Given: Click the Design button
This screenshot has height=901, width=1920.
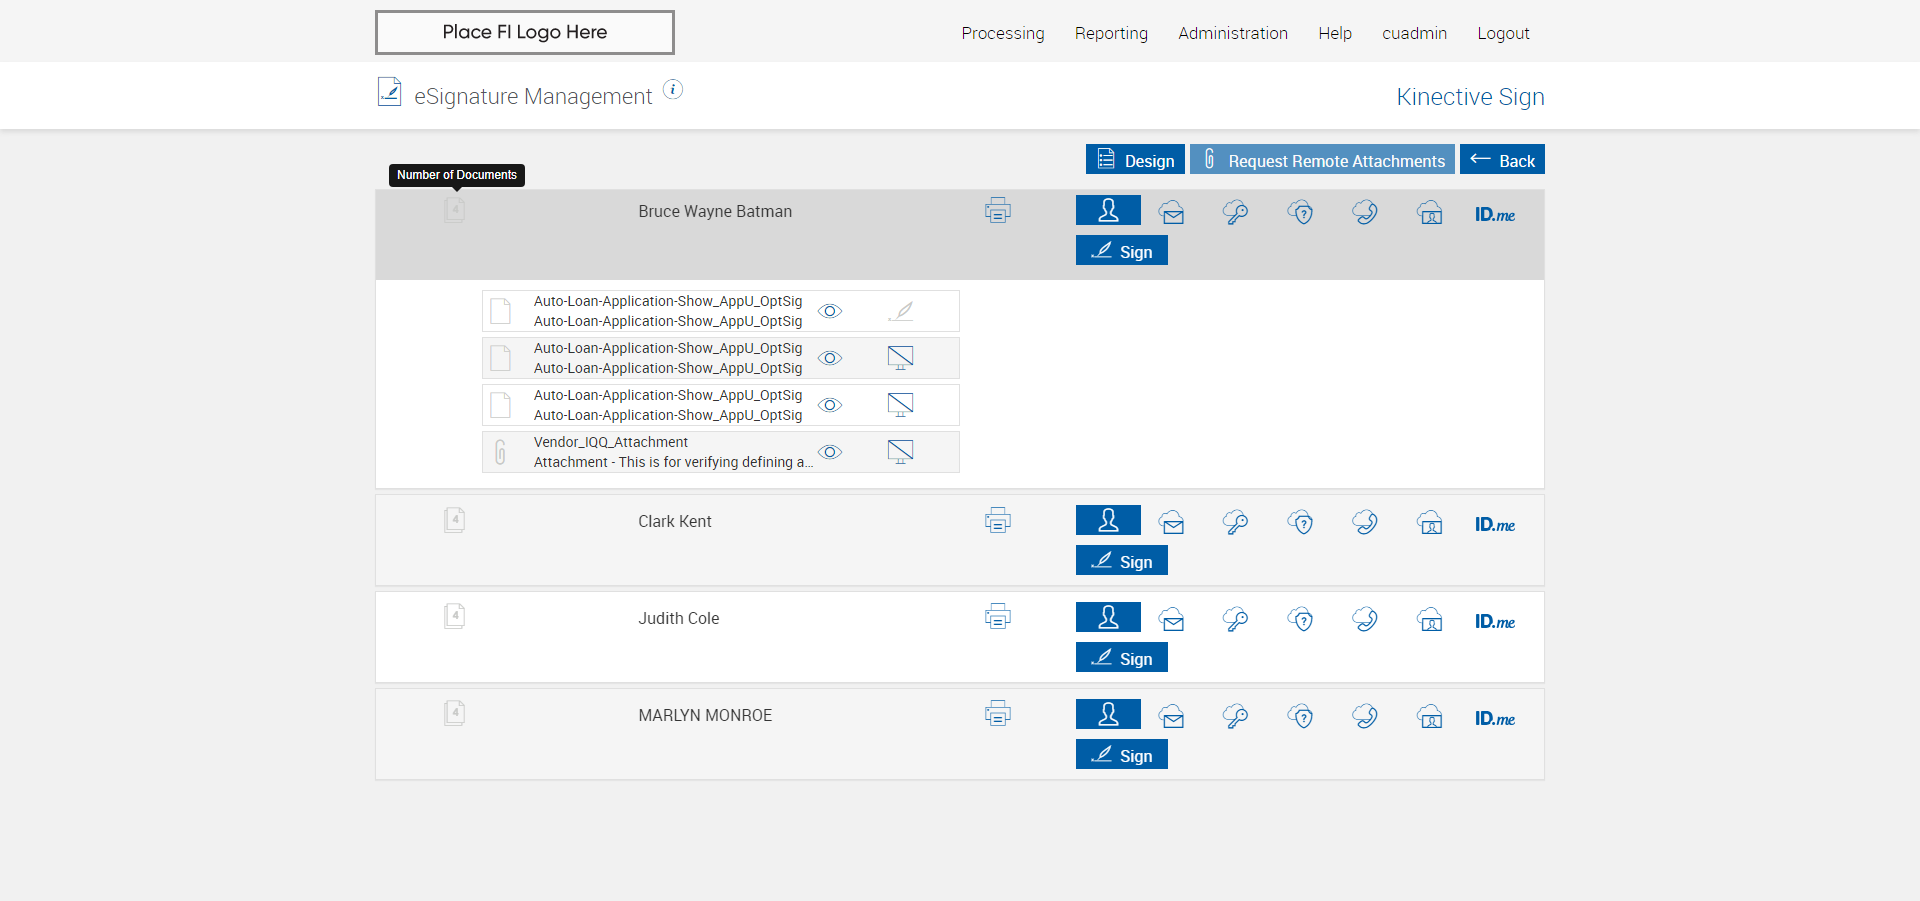Looking at the screenshot, I should [x=1135, y=160].
